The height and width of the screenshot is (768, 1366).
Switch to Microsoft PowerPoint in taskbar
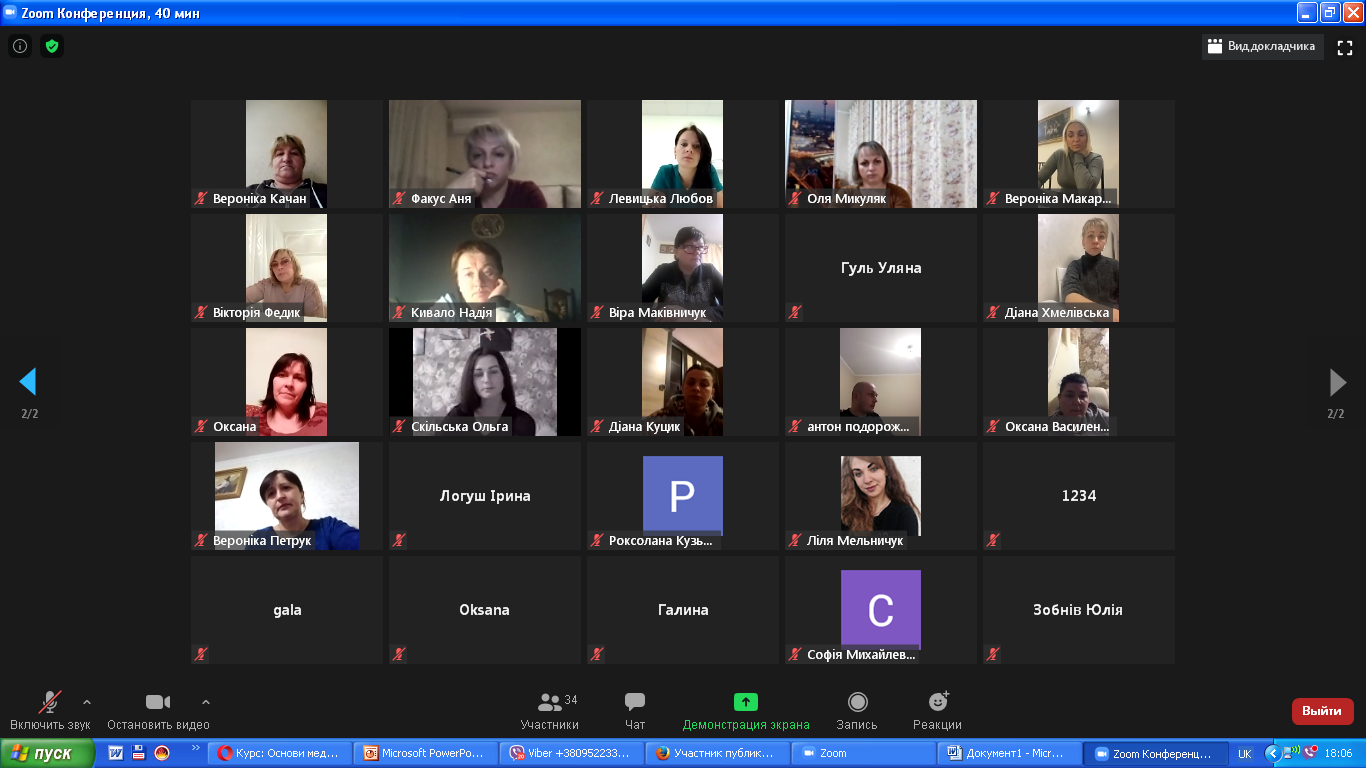coord(427,753)
